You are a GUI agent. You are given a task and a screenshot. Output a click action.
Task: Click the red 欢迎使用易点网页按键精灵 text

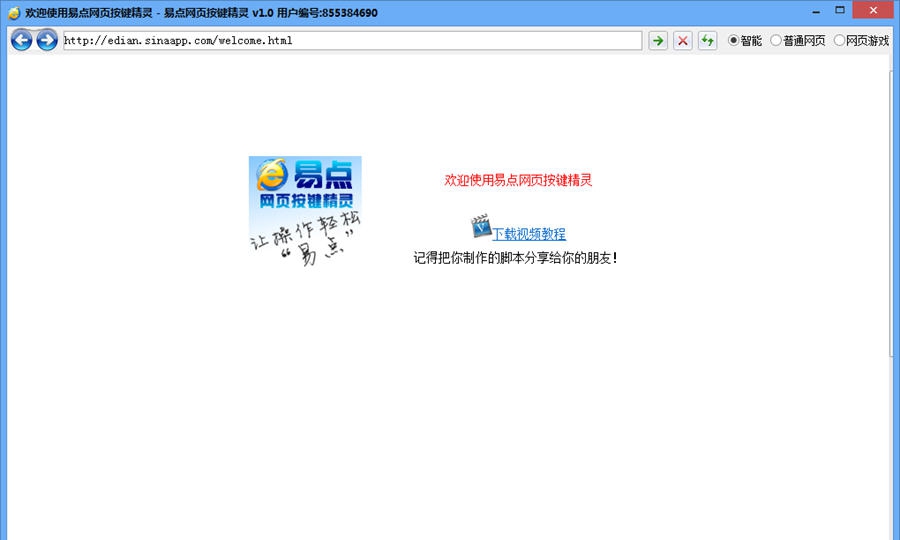(518, 180)
